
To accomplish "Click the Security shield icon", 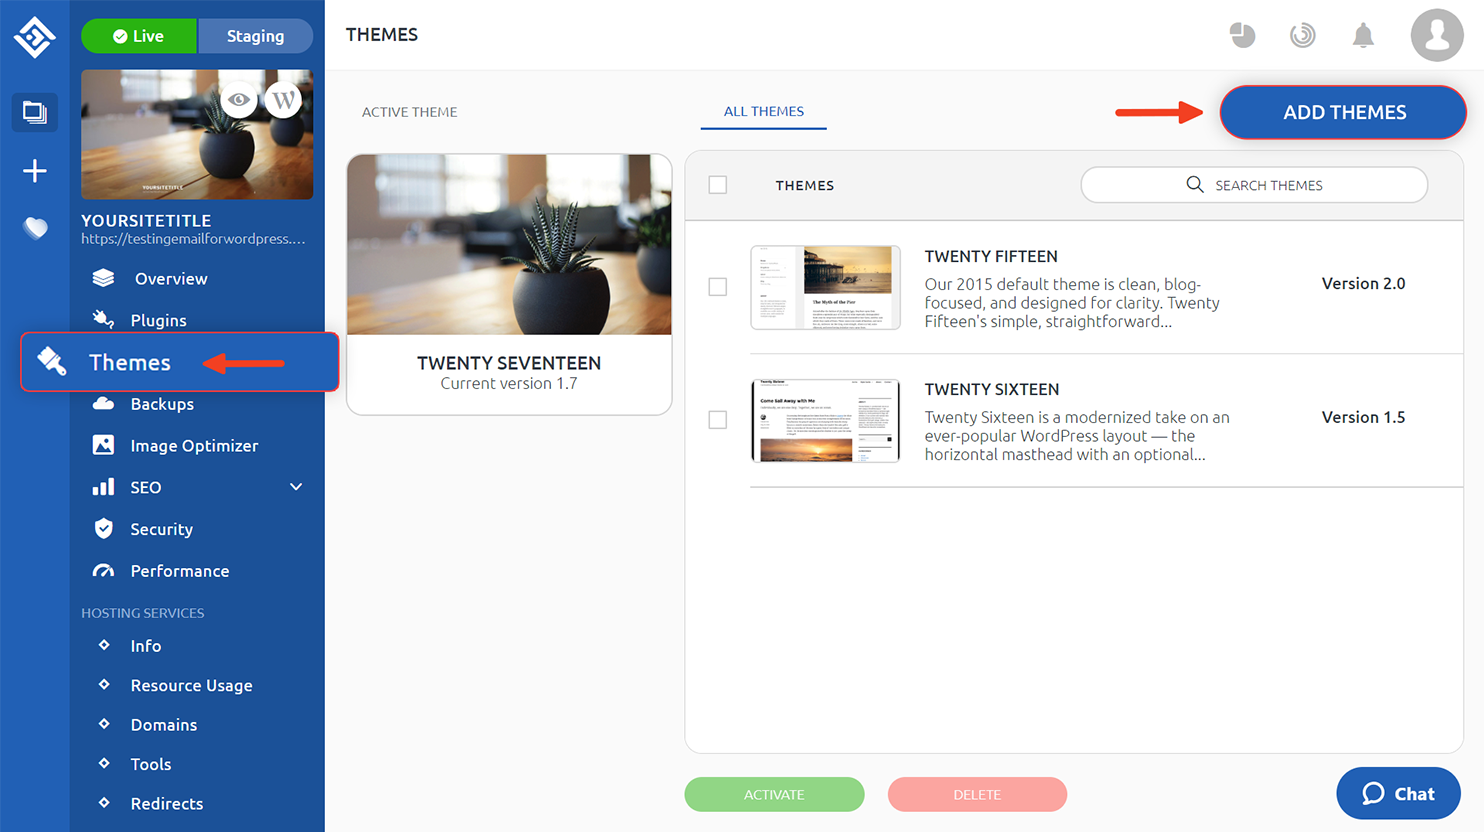I will pos(103,528).
